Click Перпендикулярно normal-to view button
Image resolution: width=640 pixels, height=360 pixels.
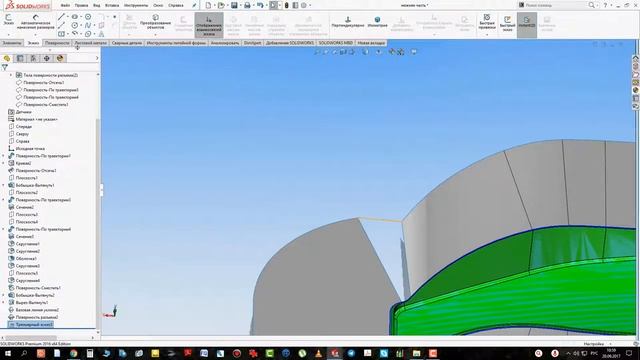click(348, 22)
